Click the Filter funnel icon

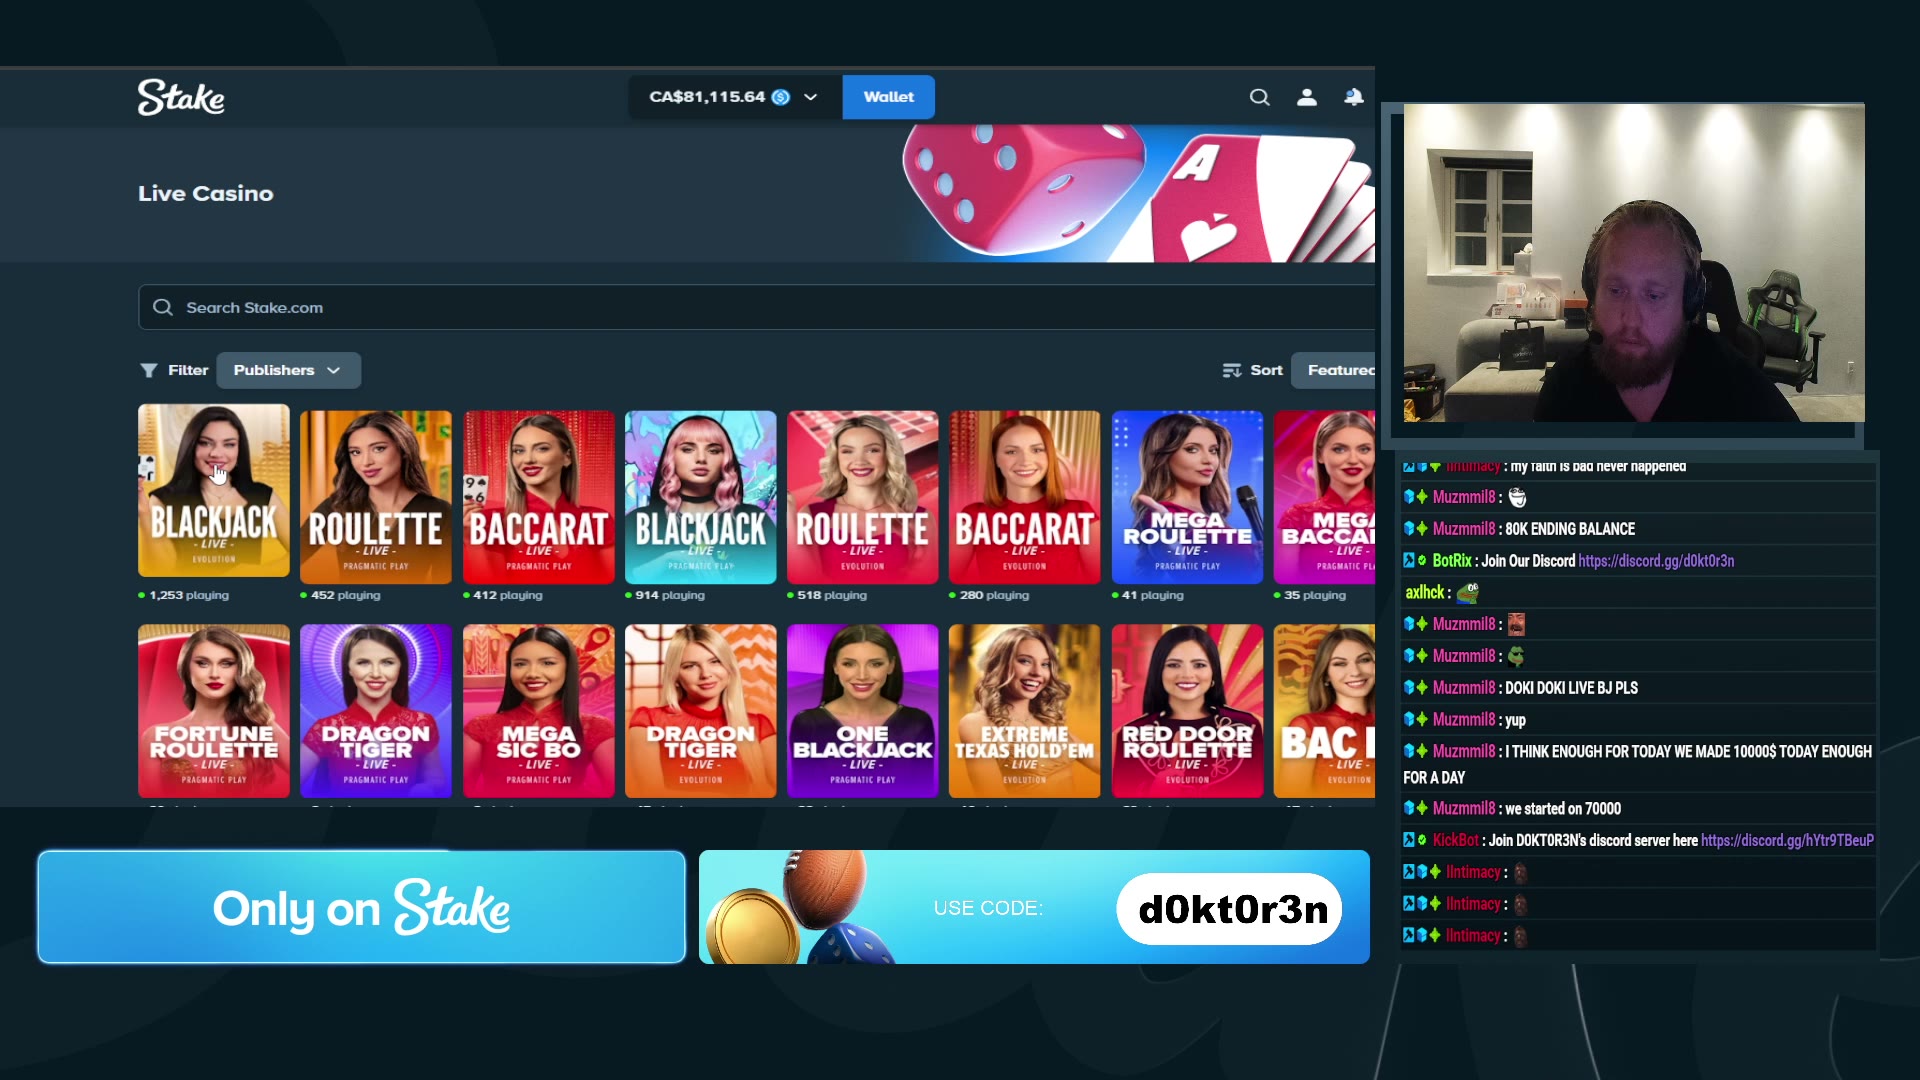click(x=149, y=371)
